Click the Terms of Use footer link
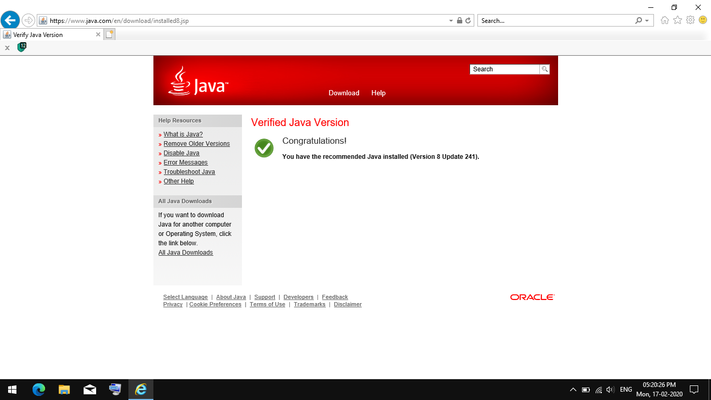Image resolution: width=711 pixels, height=400 pixels. pos(268,304)
